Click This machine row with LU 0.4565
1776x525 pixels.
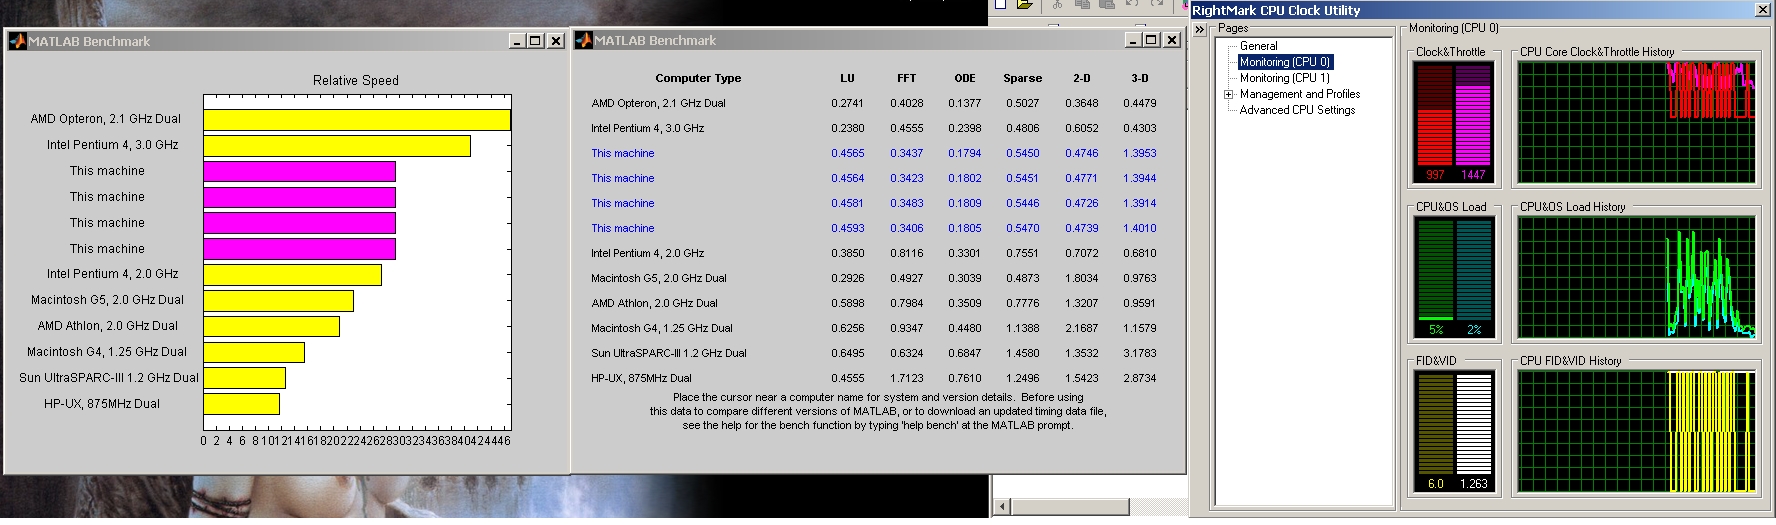point(622,153)
